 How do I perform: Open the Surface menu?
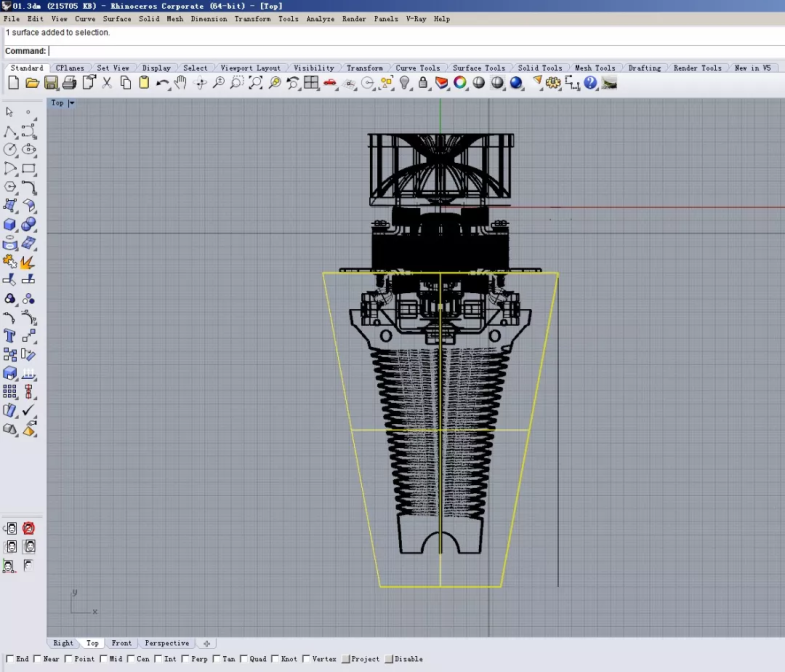pos(117,19)
